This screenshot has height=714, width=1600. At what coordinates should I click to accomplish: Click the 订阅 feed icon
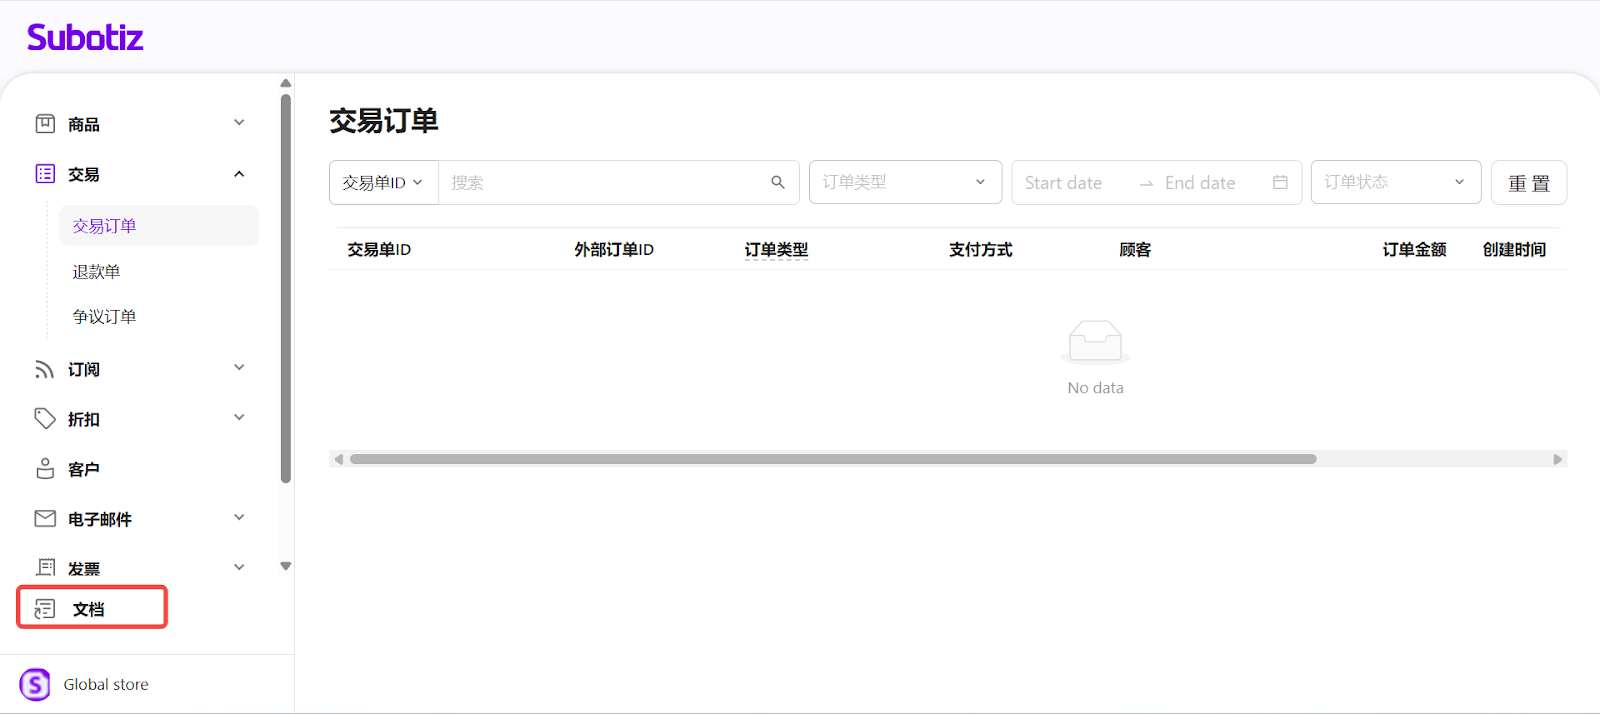tap(45, 369)
